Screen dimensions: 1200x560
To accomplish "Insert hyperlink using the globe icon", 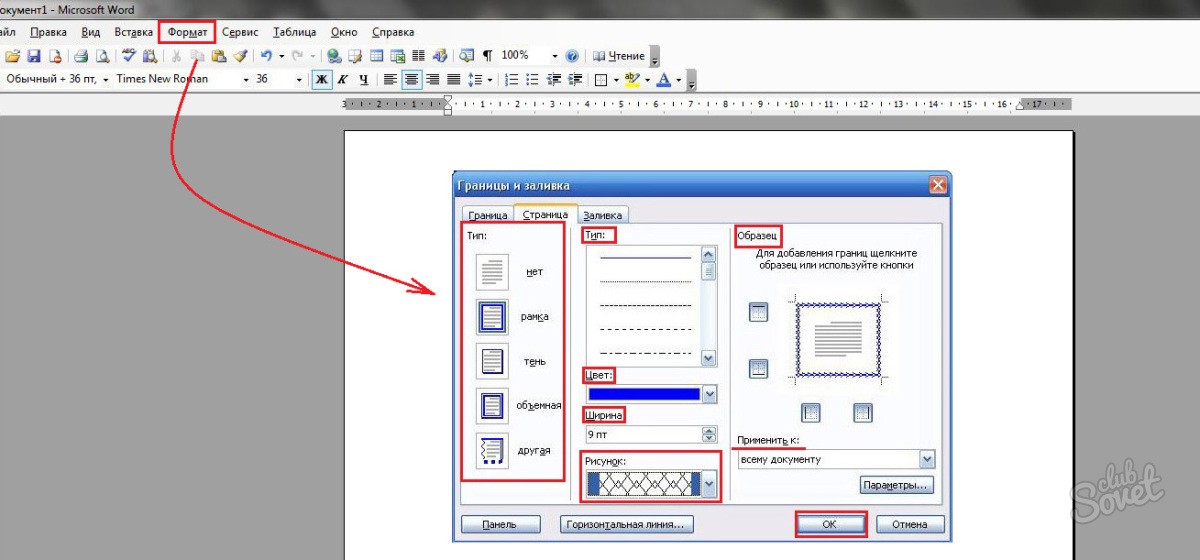I will 334,56.
